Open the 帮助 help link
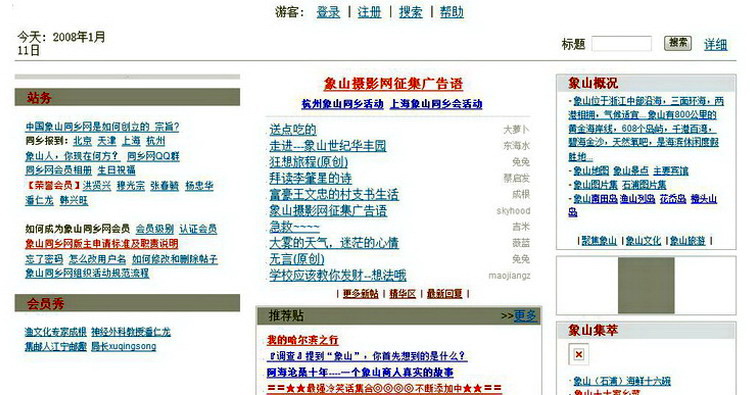Screen dimensions: 750x395 point(452,12)
